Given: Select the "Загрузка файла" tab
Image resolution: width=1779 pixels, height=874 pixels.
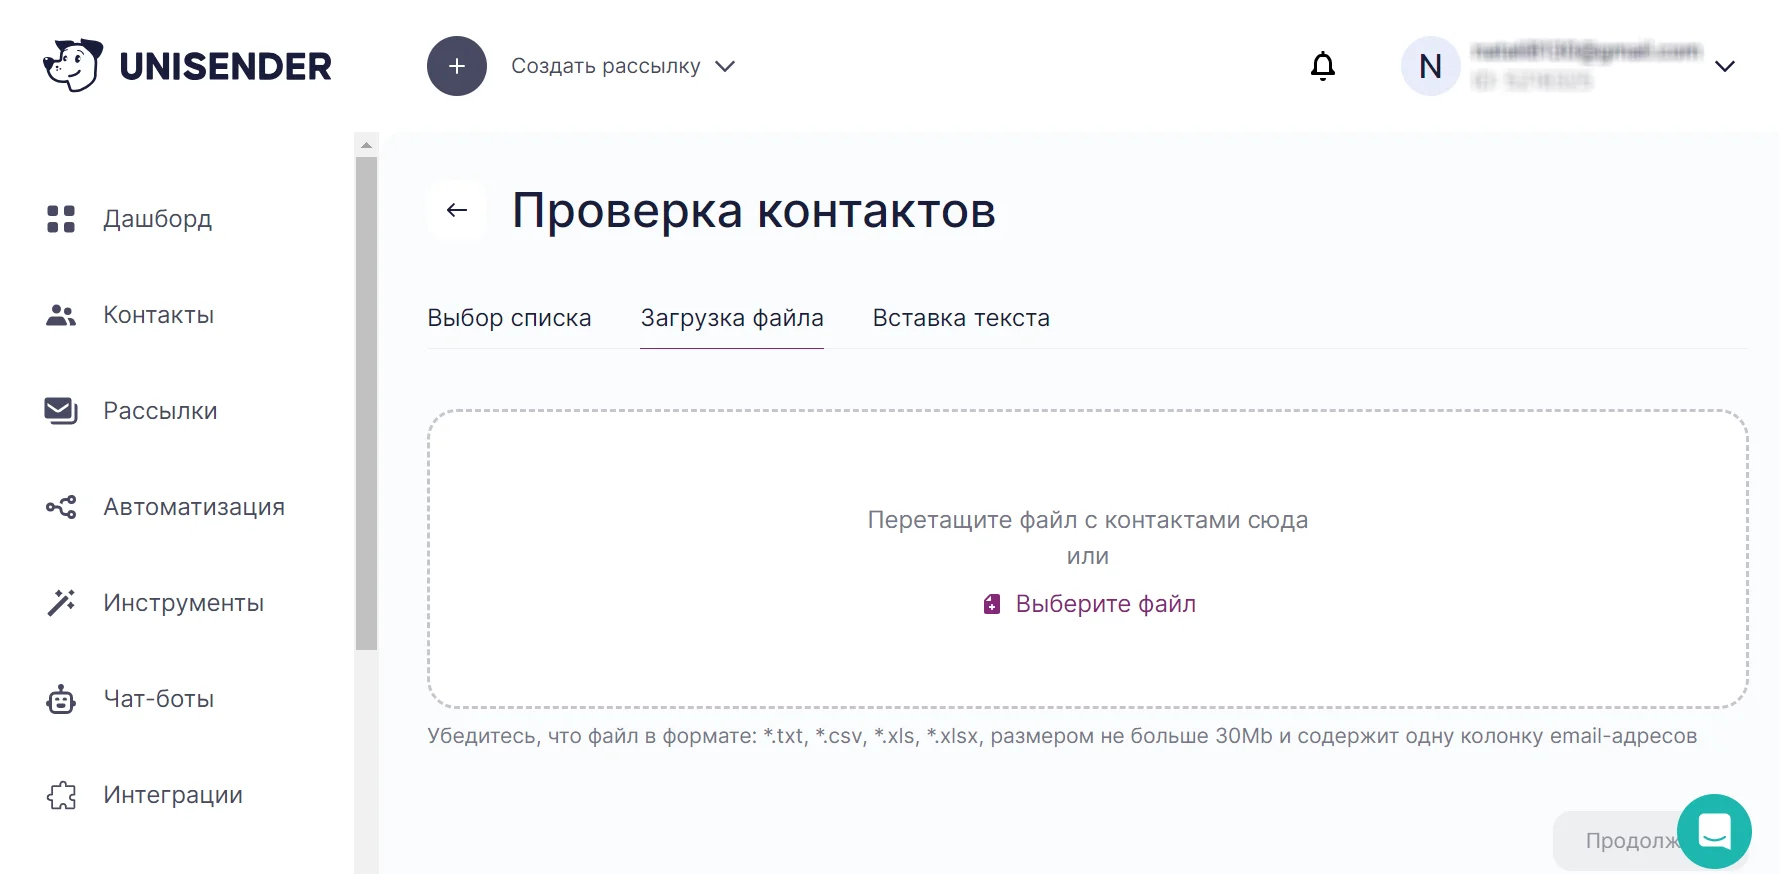Looking at the screenshot, I should pos(732,318).
